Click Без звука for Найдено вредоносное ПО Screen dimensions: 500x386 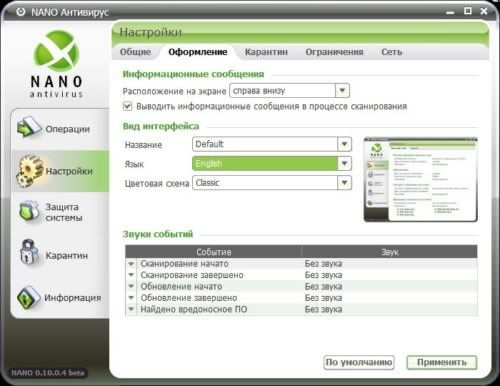[x=323, y=309]
